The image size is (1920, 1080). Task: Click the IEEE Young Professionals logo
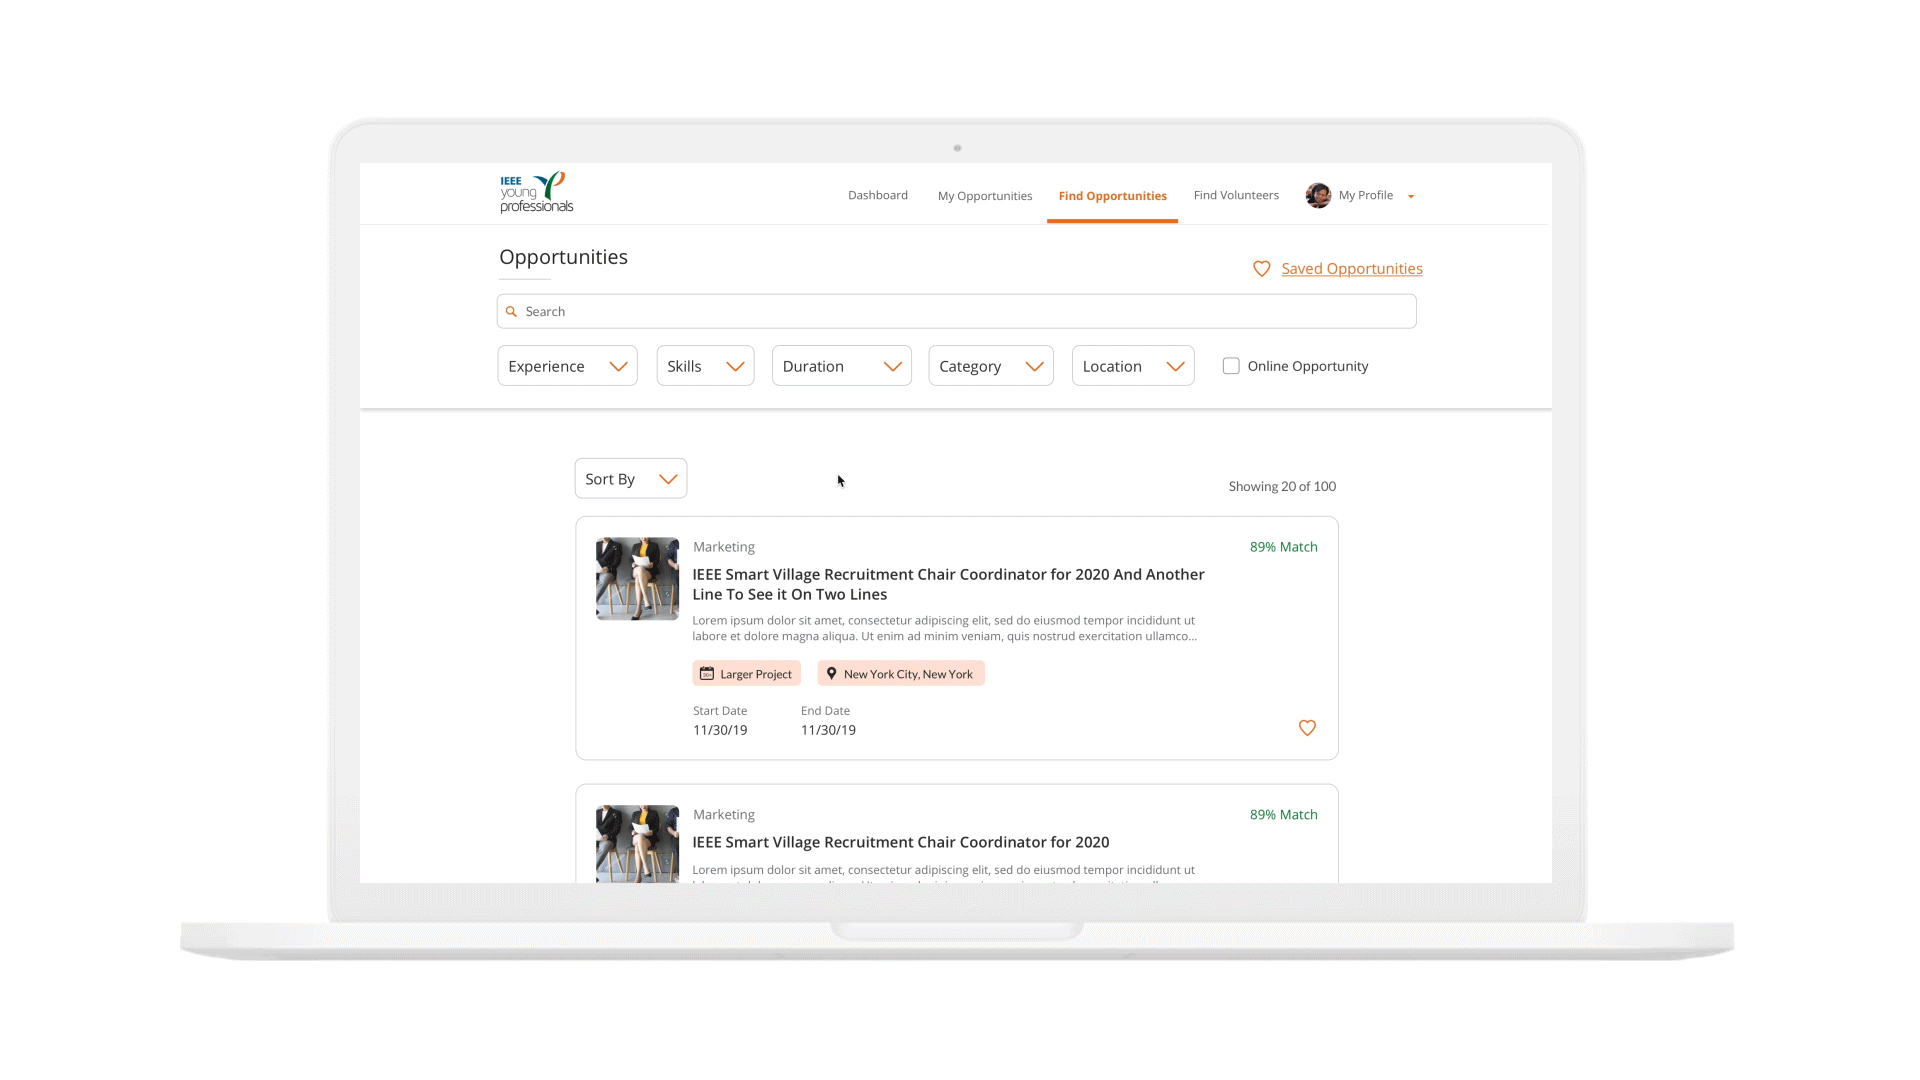pos(536,192)
